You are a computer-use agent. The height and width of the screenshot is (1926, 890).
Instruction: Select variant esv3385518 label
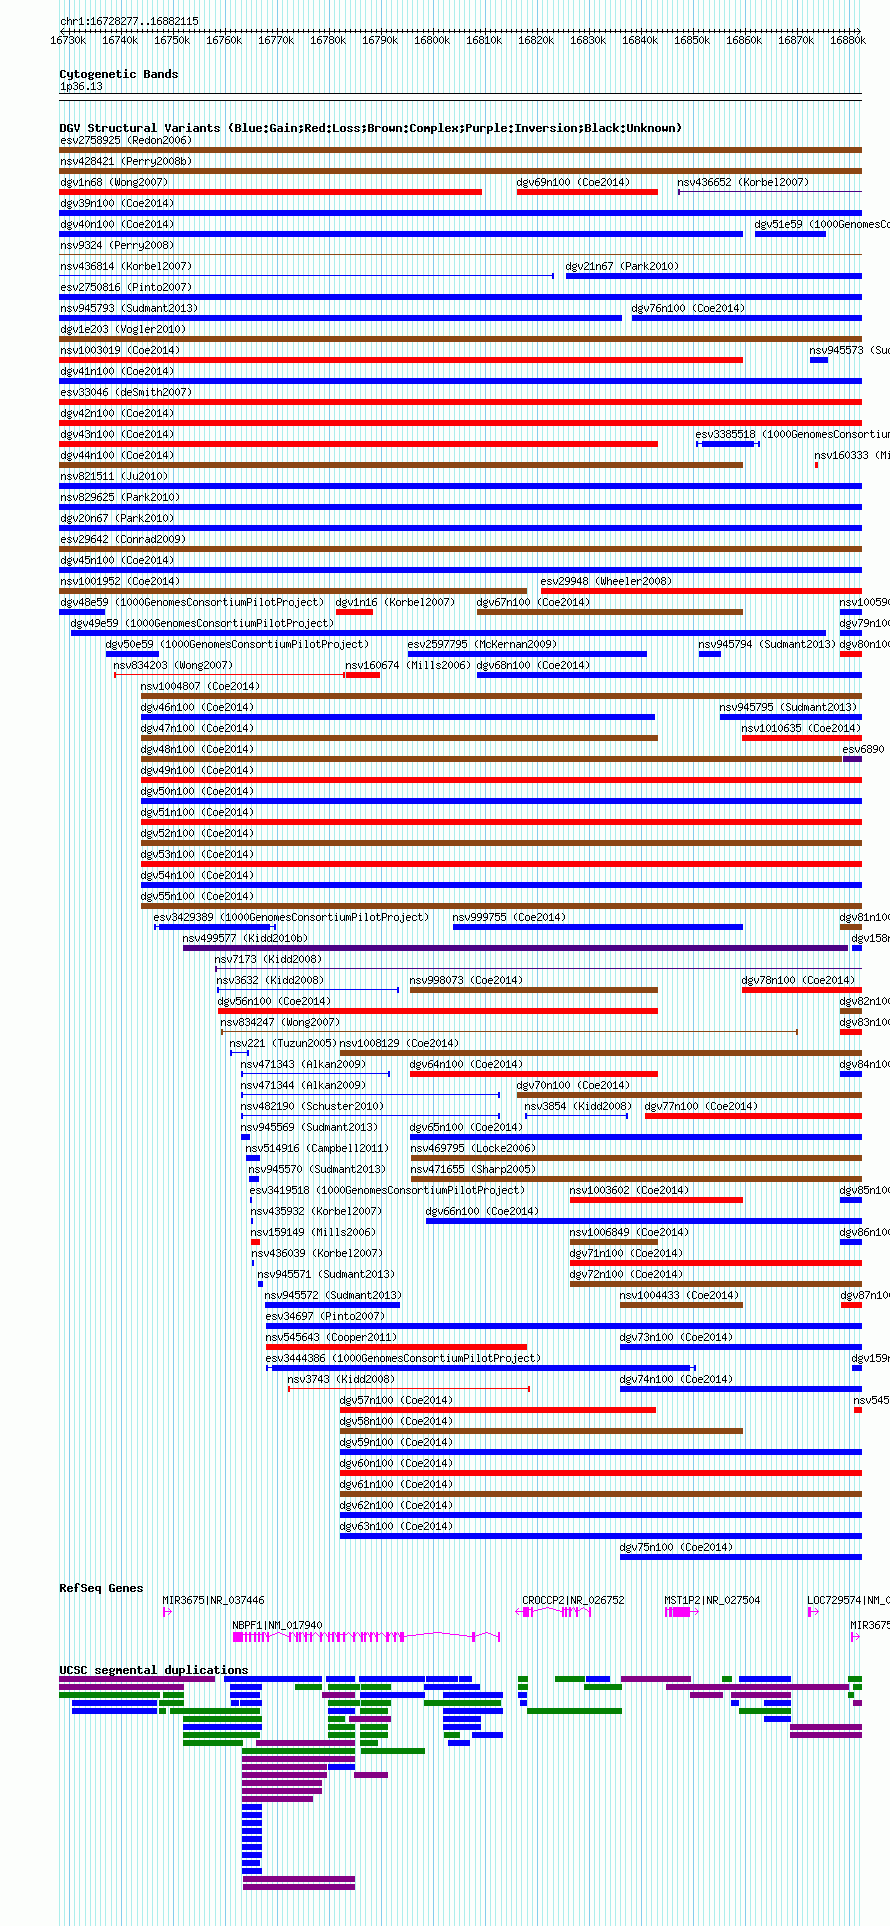tap(792, 434)
